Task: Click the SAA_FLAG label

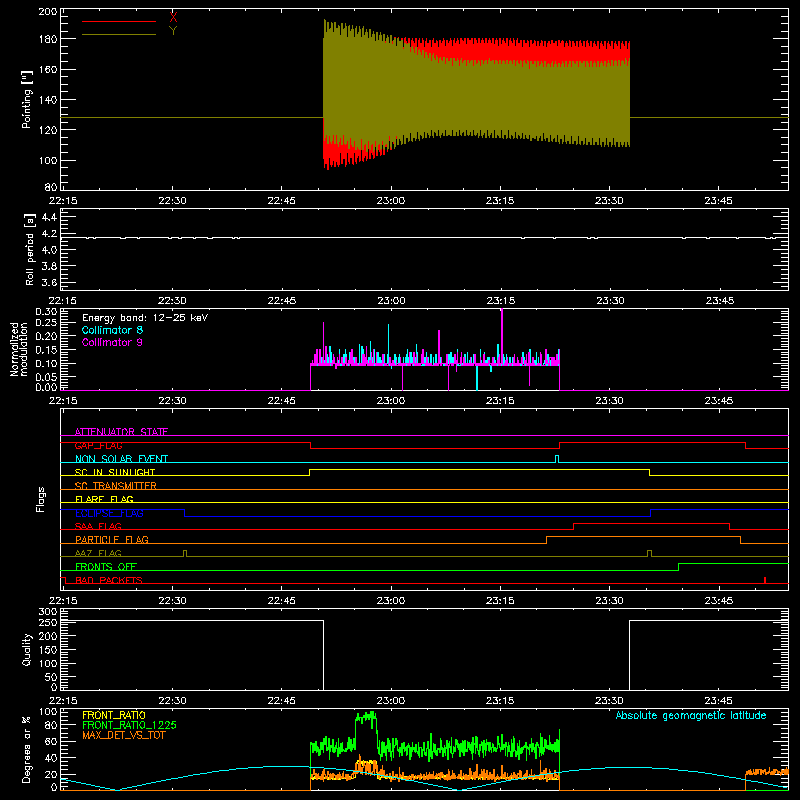Action: click(x=98, y=526)
